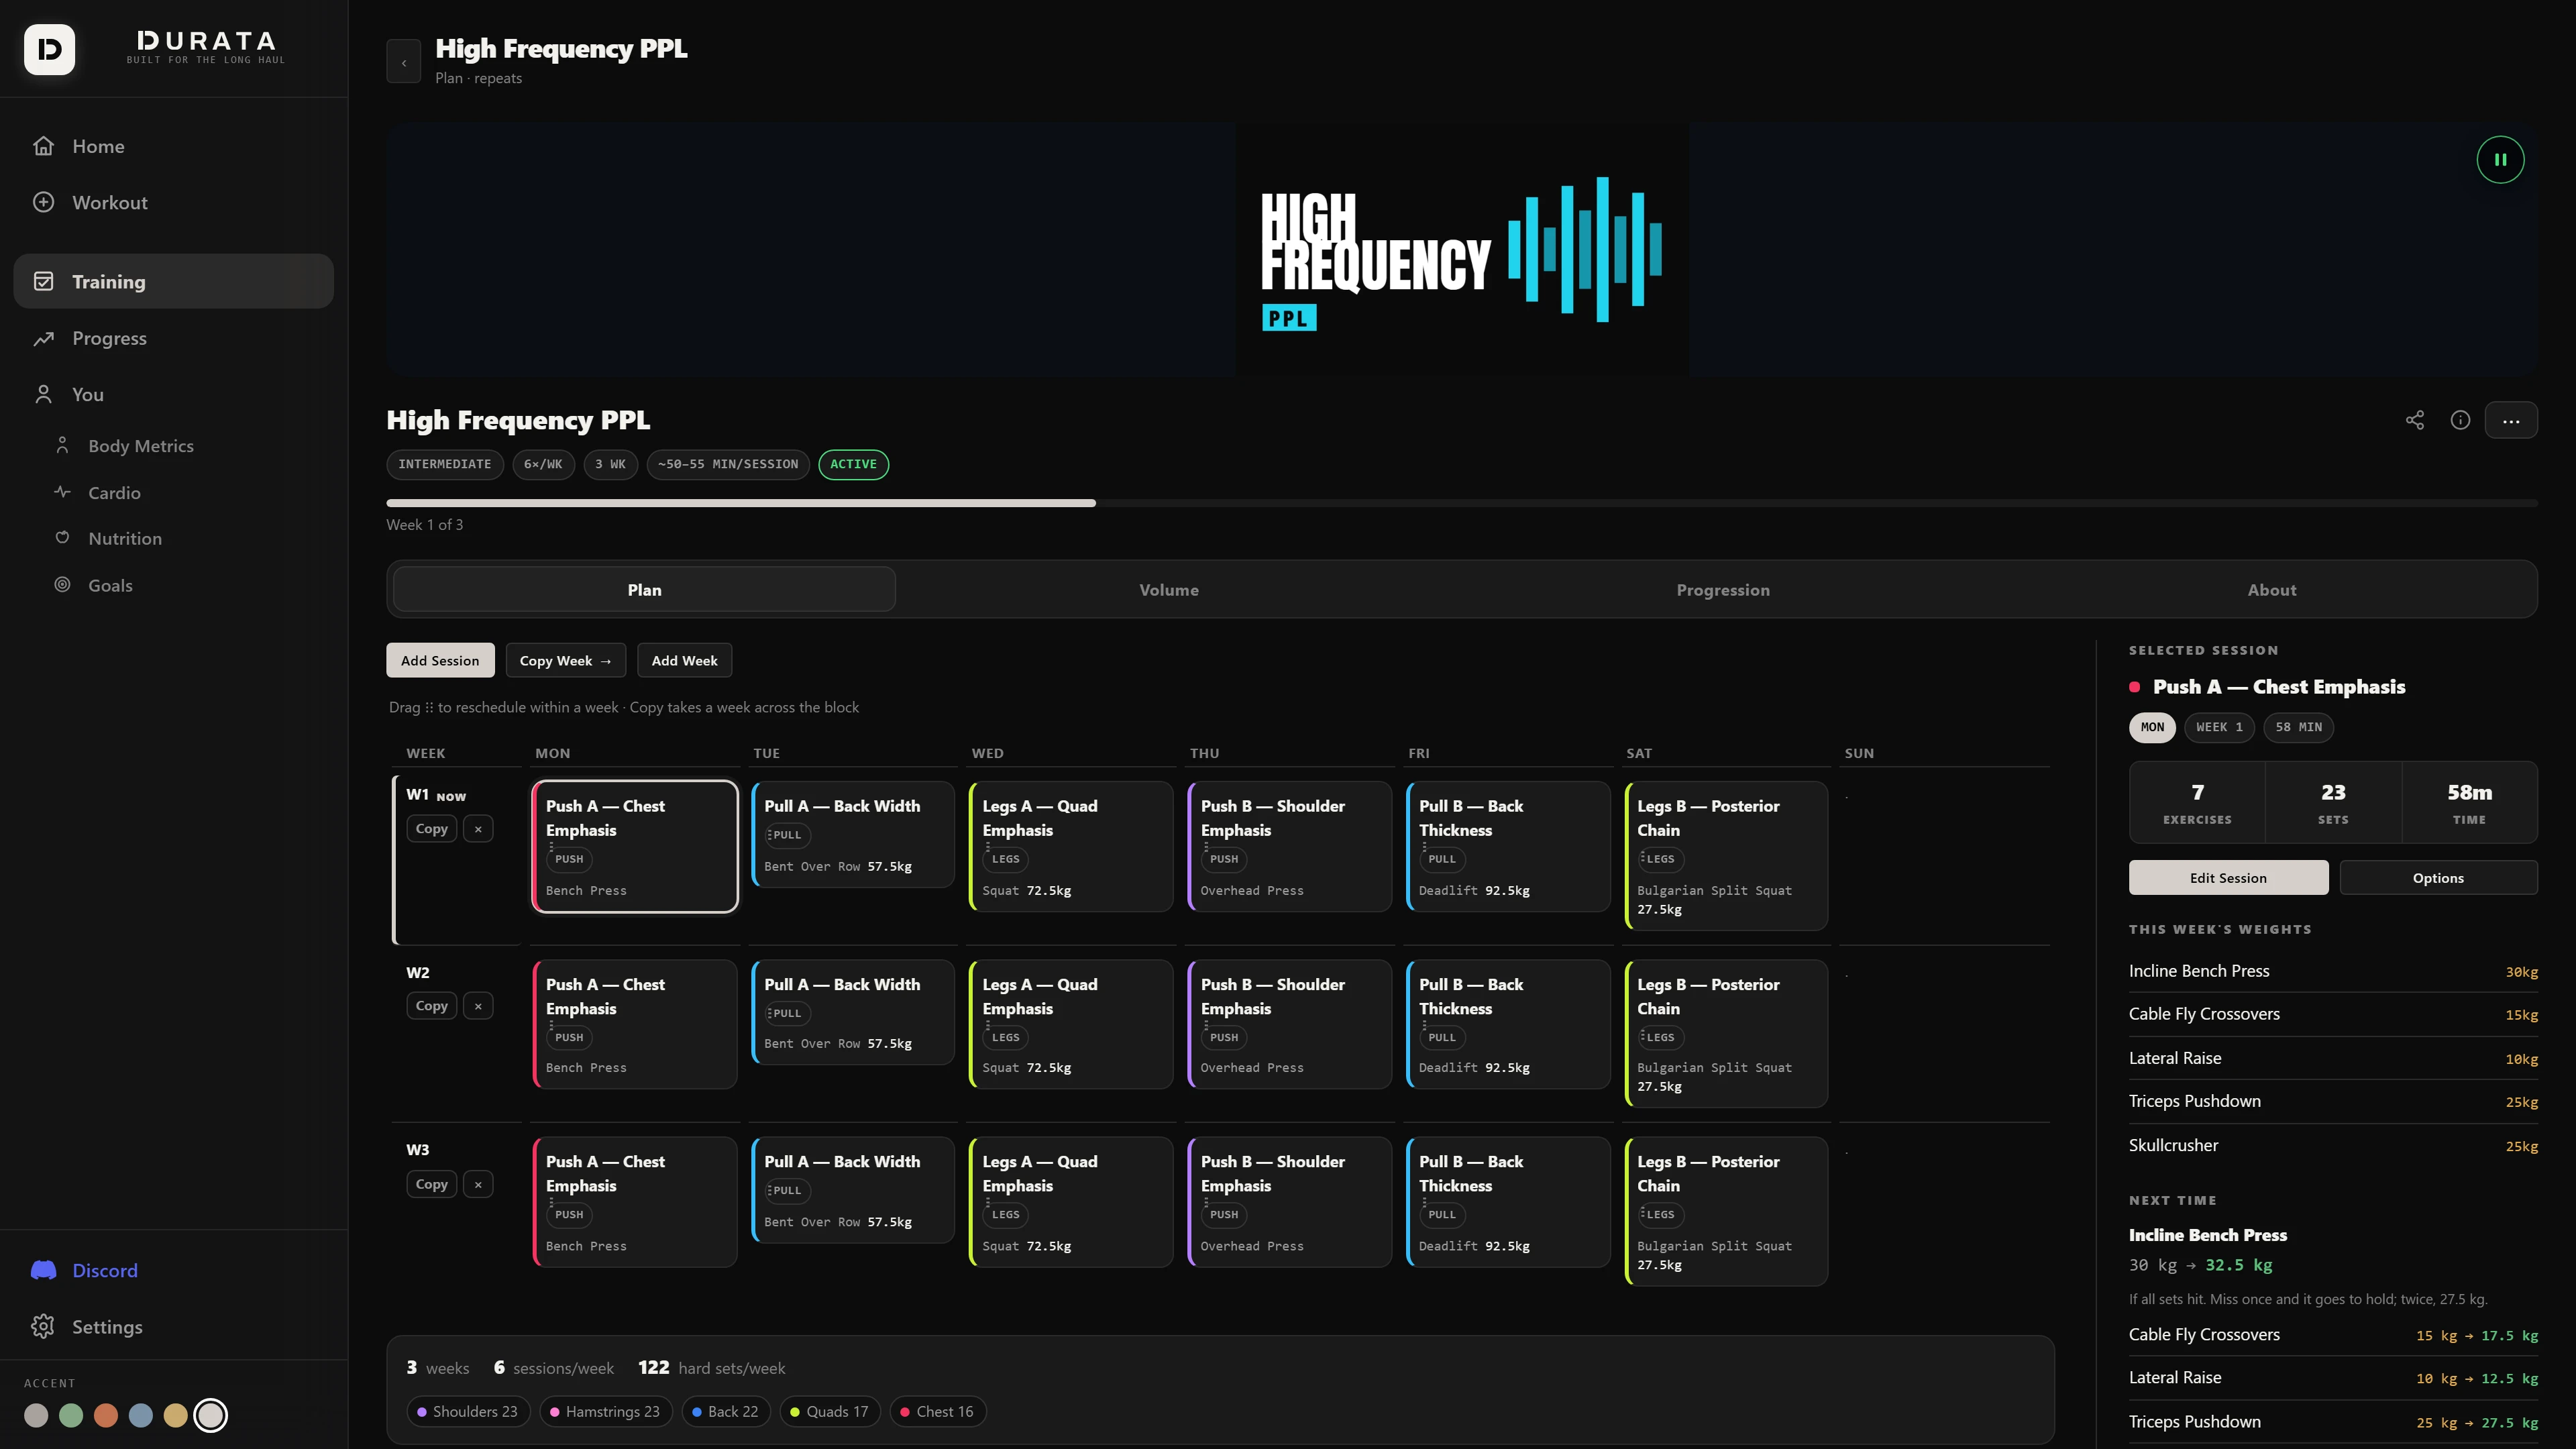Open Settings
The image size is (2576, 1449).
[173, 1326]
